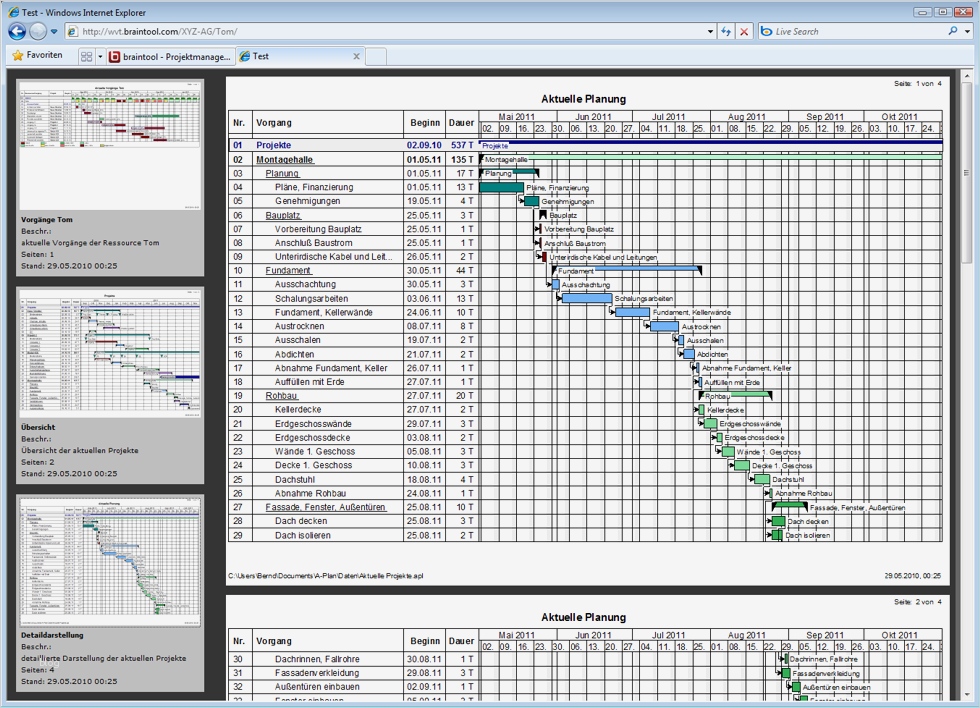Click the Stop loading red X icon
Viewport: 980px width, 708px height.
(x=744, y=31)
